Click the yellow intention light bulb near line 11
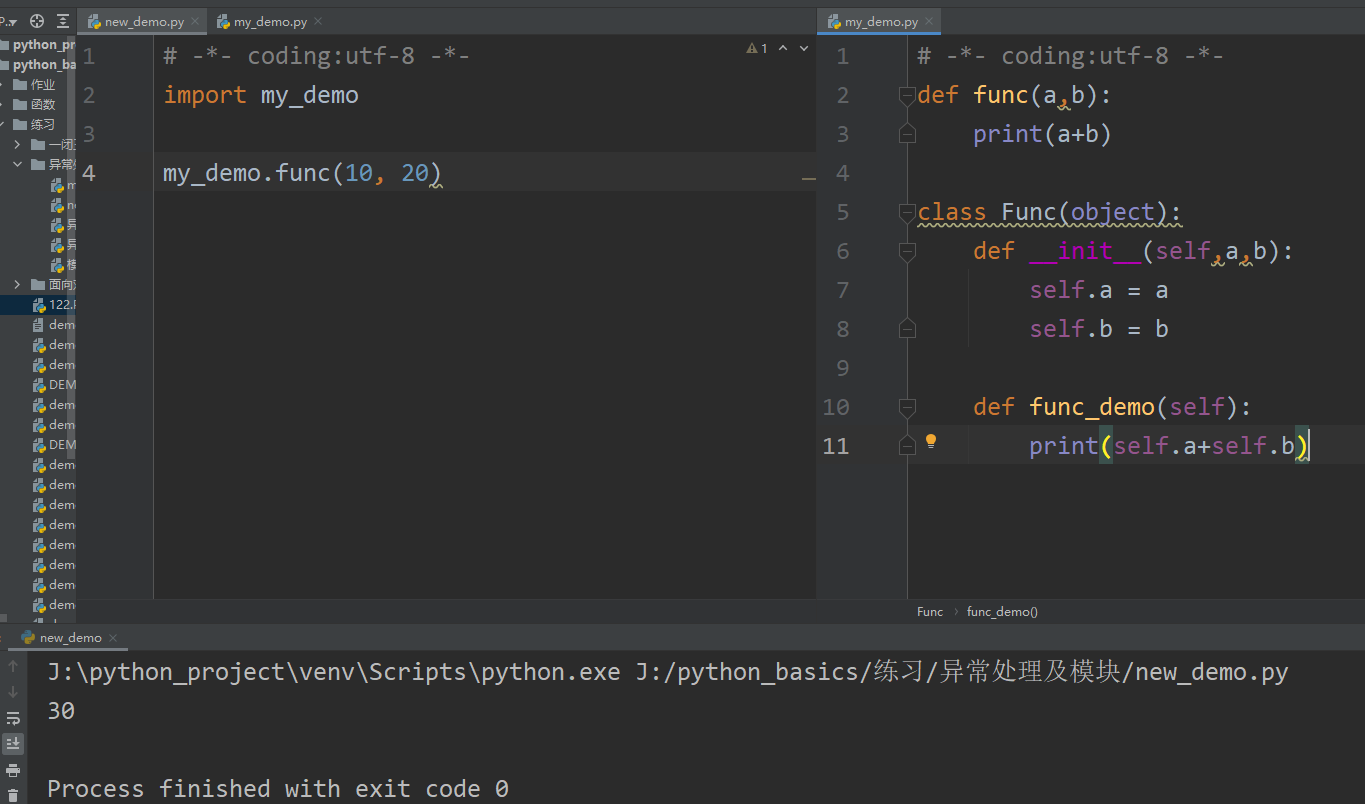Viewport: 1365px width, 804px height. [x=930, y=440]
